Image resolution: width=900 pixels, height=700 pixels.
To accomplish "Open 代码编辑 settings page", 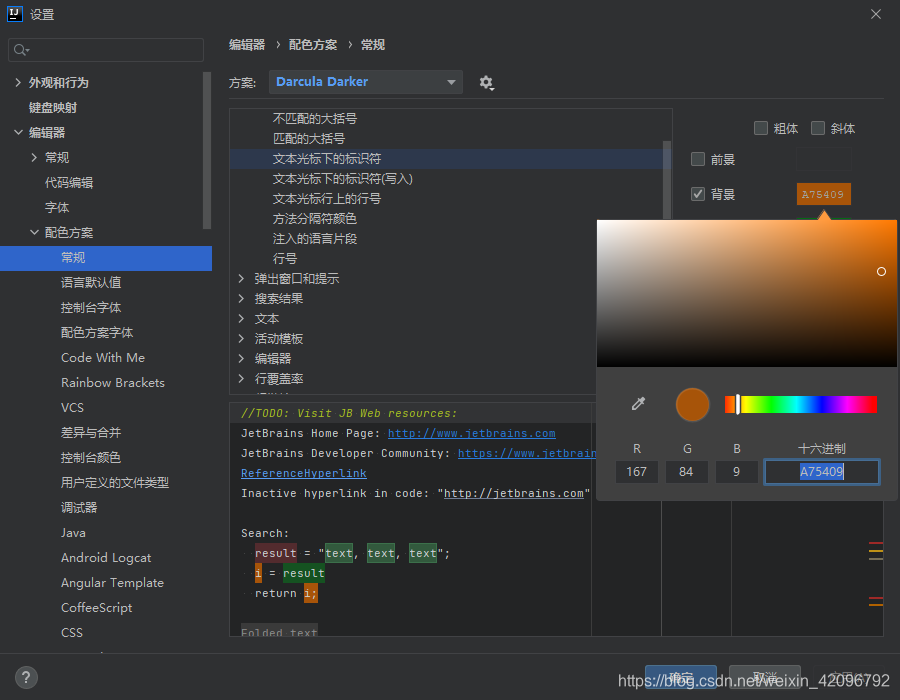I will click(x=69, y=182).
